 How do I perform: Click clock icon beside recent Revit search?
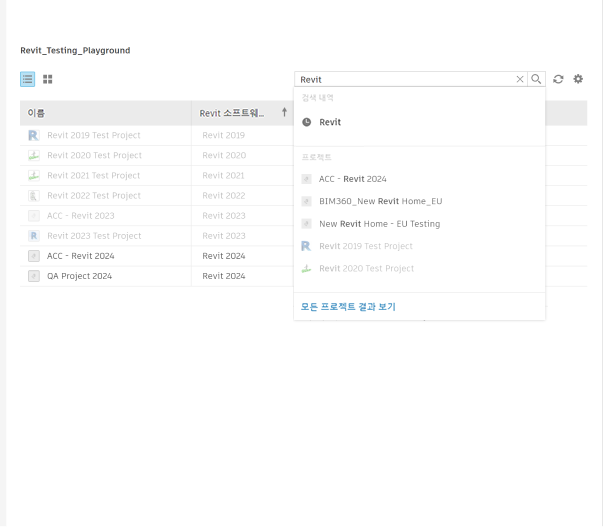point(306,122)
